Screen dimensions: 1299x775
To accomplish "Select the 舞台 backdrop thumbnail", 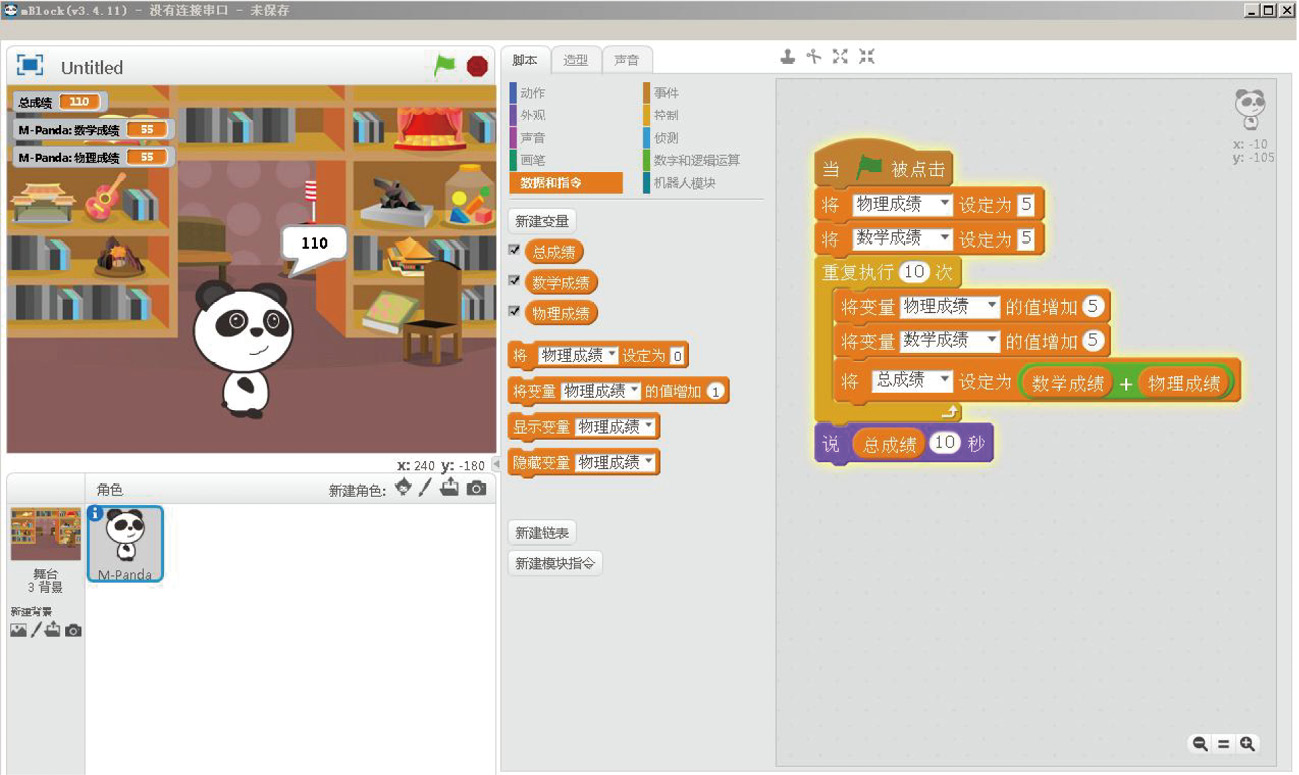I will click(45, 535).
